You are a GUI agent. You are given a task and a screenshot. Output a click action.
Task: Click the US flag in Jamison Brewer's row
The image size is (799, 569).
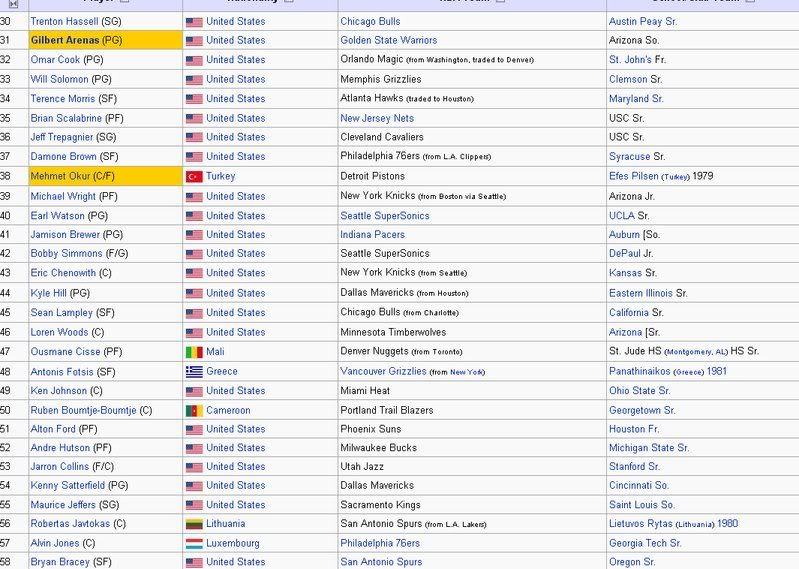[194, 235]
